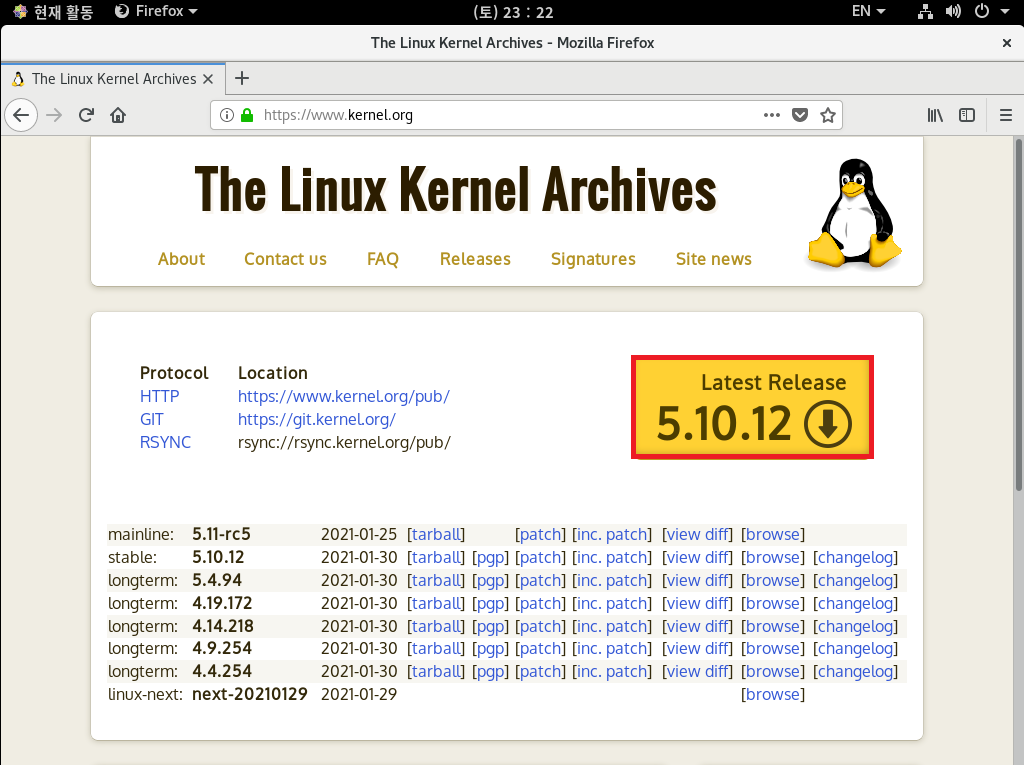Screen dimensions: 1024x765
Task: Open the Releases page
Action: (x=475, y=259)
